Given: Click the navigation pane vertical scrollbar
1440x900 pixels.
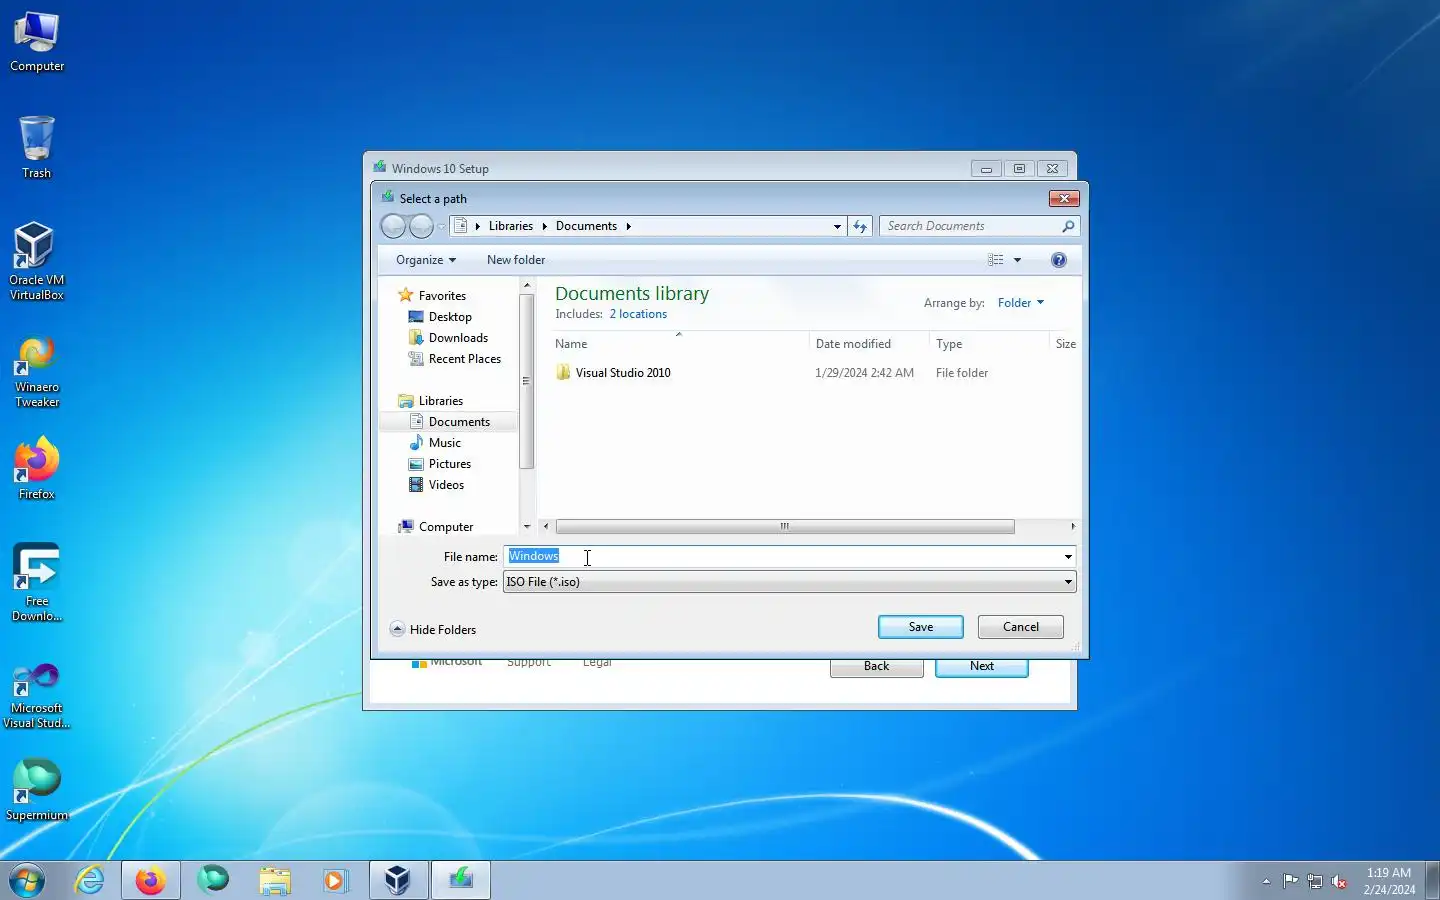Looking at the screenshot, I should 527,381.
